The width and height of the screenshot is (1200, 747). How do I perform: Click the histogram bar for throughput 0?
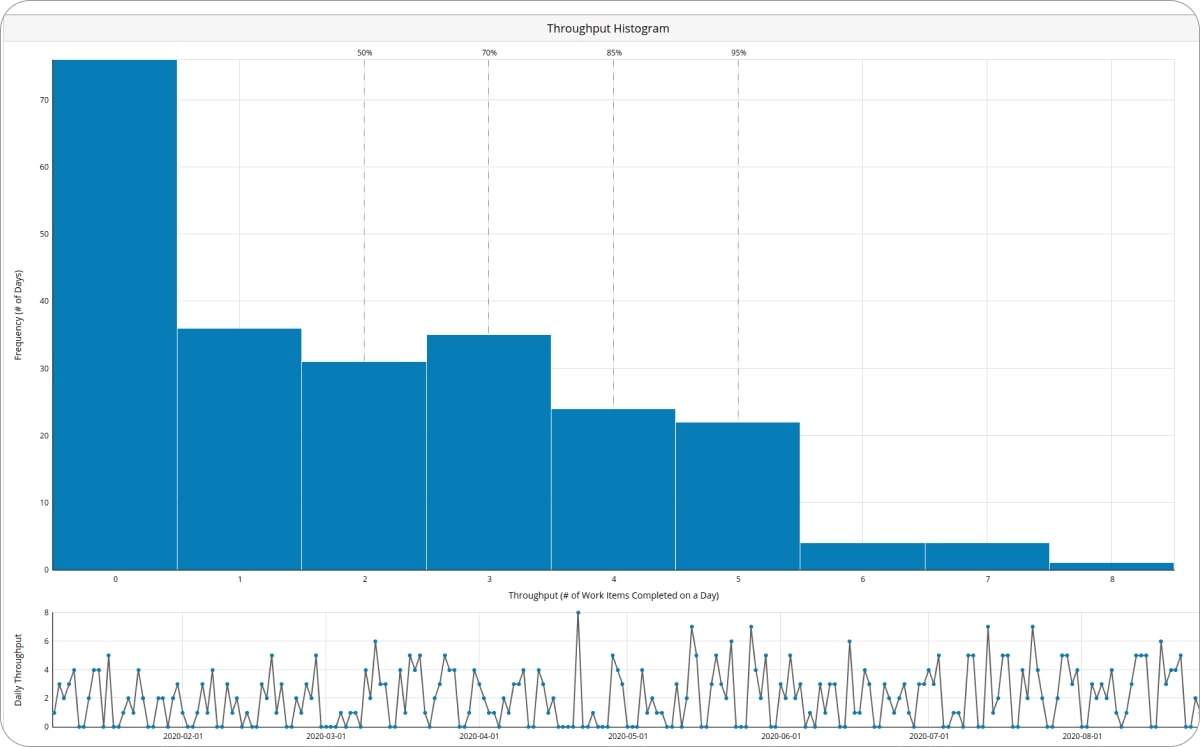pyautogui.click(x=115, y=315)
